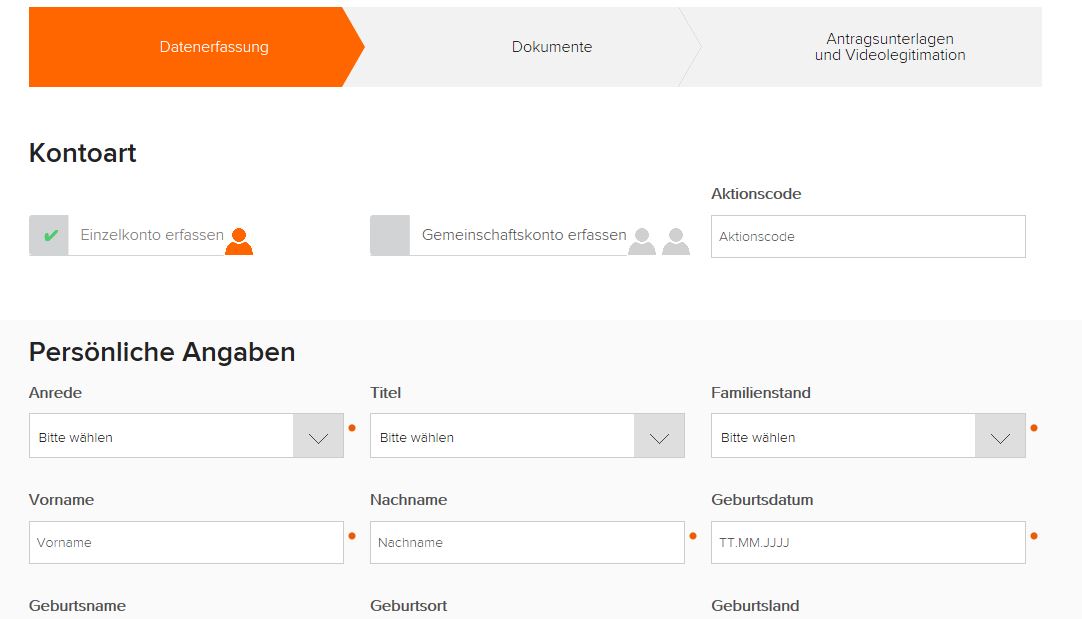Click the two-person Gemeinschaftskonto icon
This screenshot has height=619, width=1082.
click(659, 241)
